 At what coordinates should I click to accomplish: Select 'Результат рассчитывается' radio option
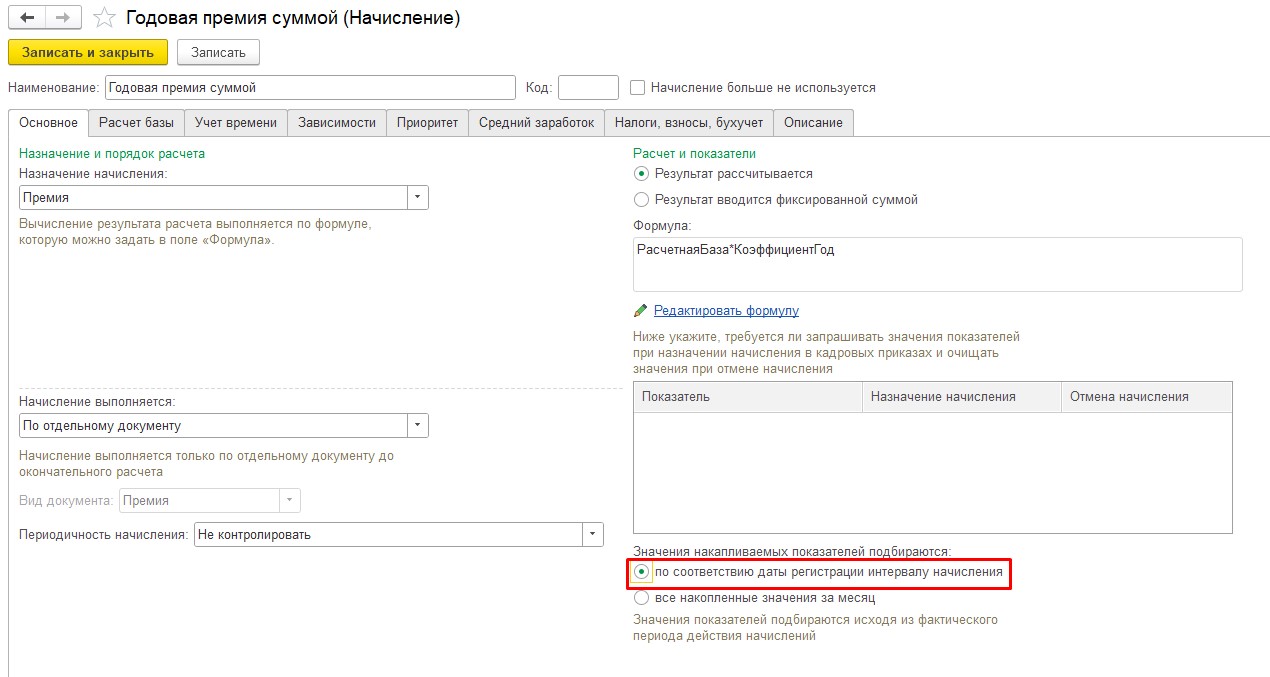[x=642, y=174]
